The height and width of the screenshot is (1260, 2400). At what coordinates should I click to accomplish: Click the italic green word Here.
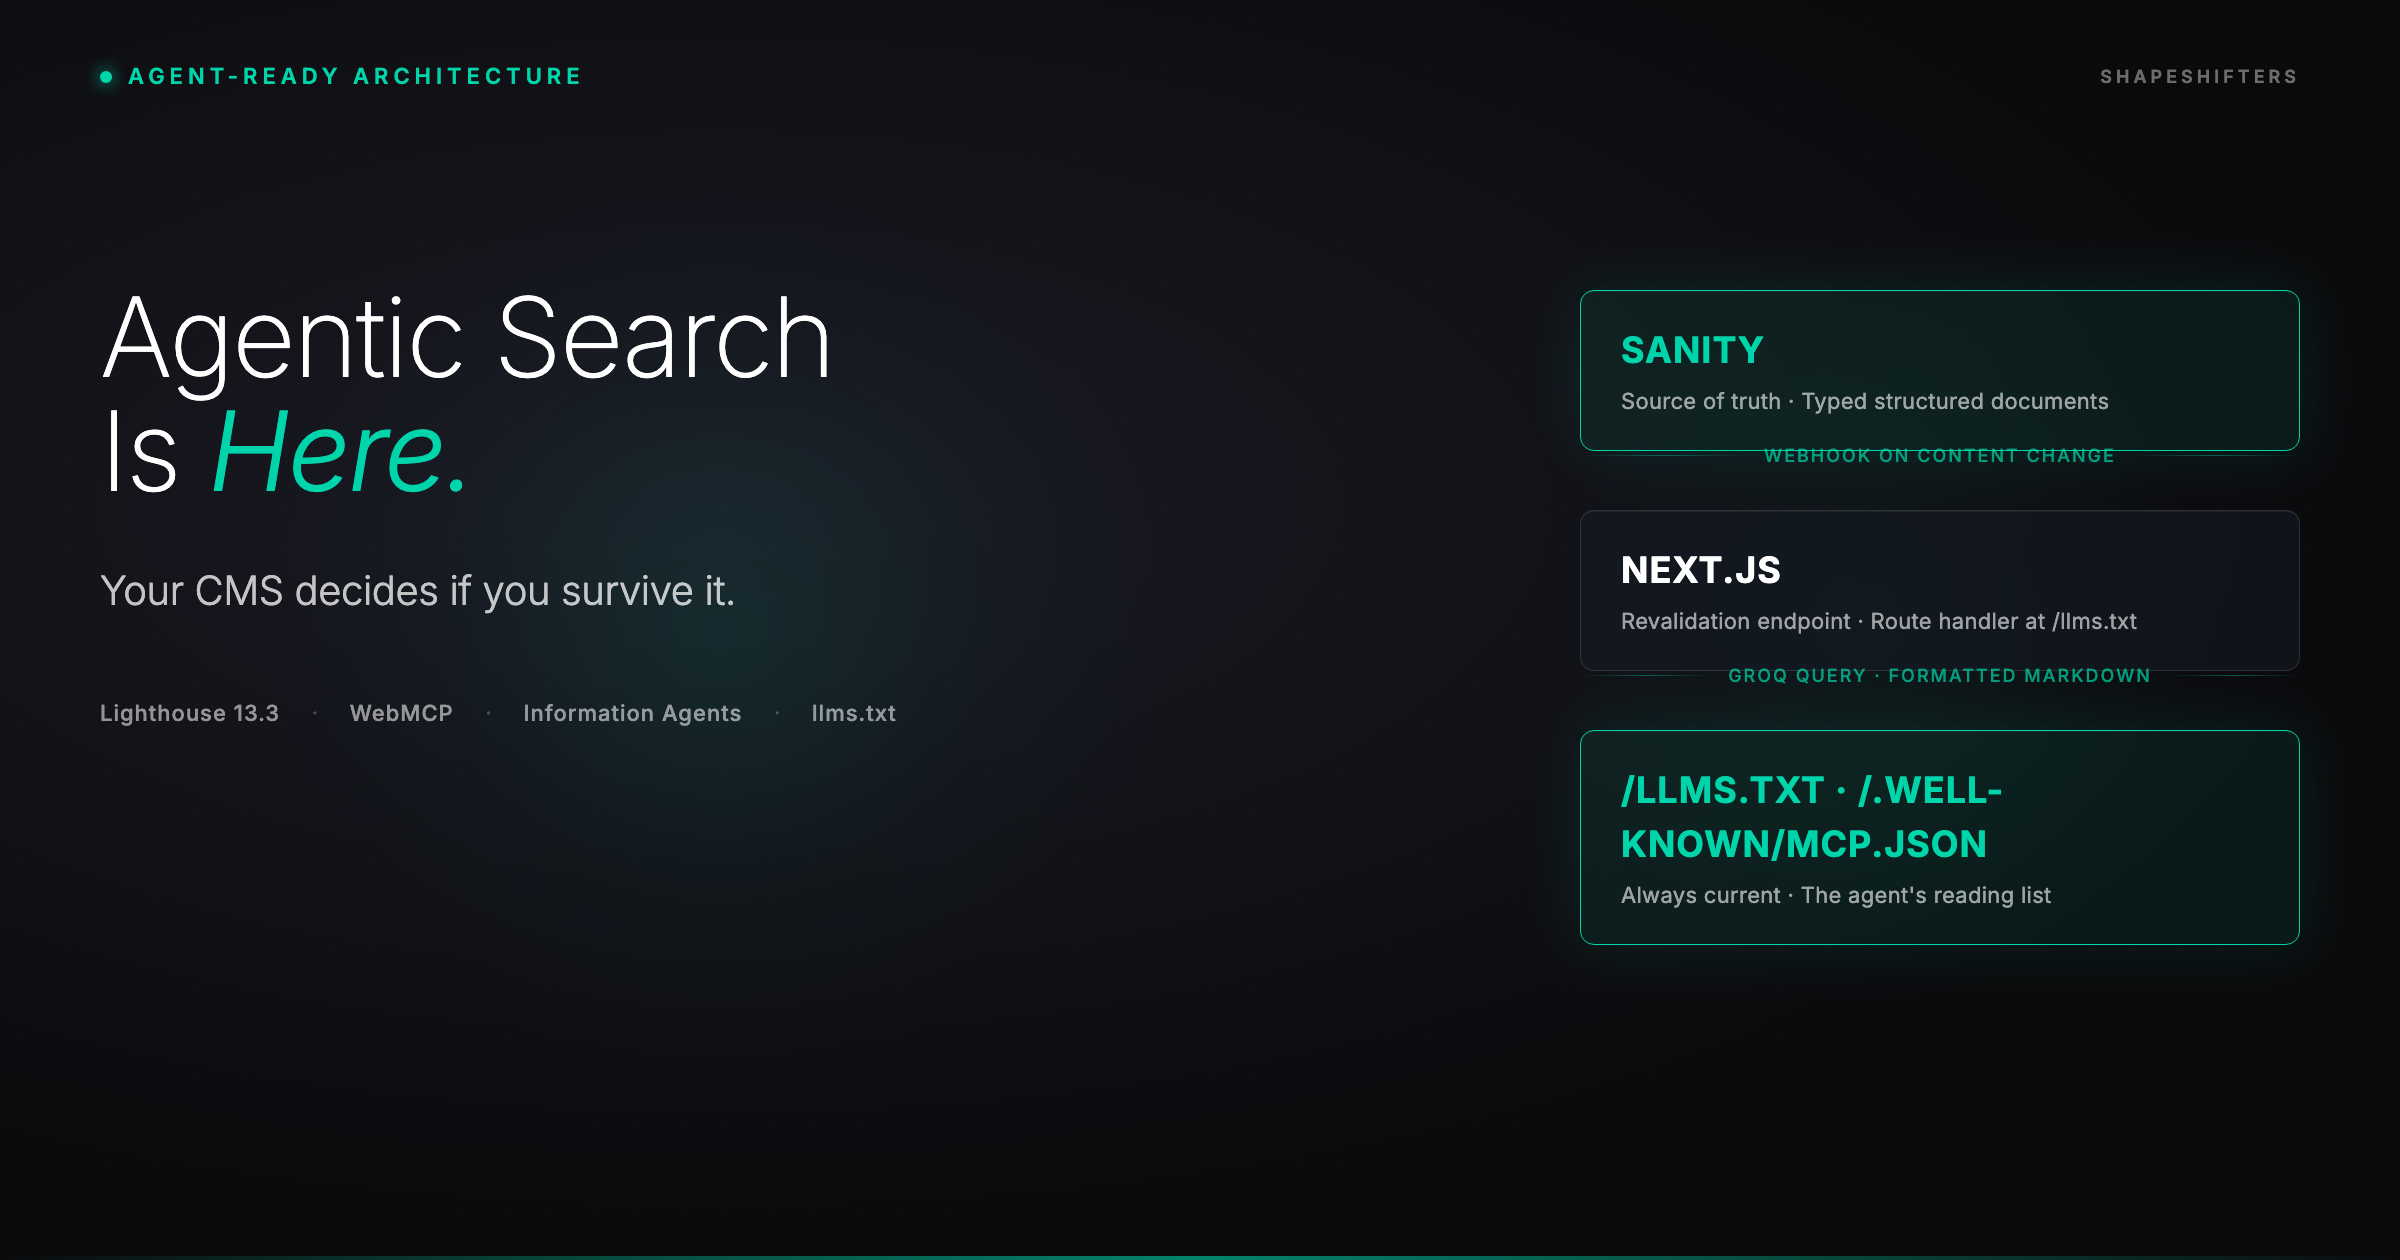[340, 452]
